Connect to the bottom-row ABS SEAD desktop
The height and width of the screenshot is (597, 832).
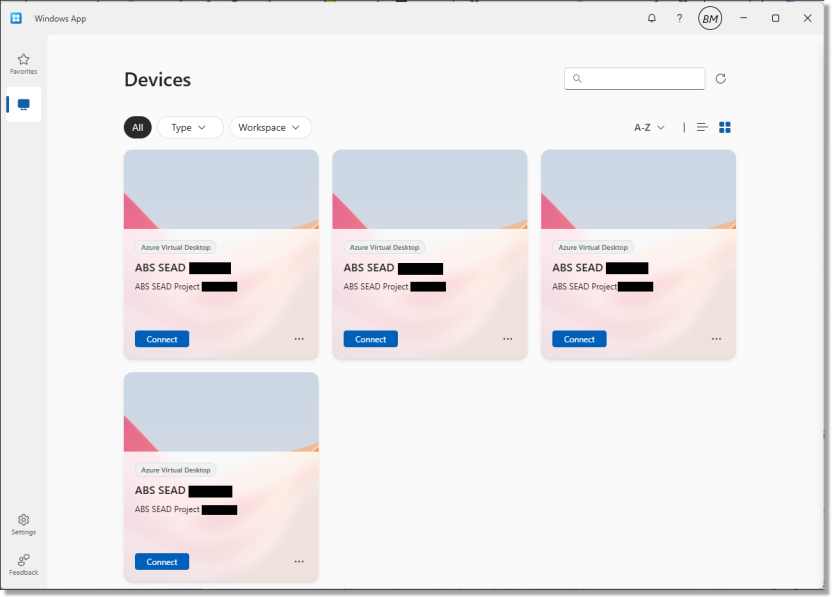tap(161, 561)
